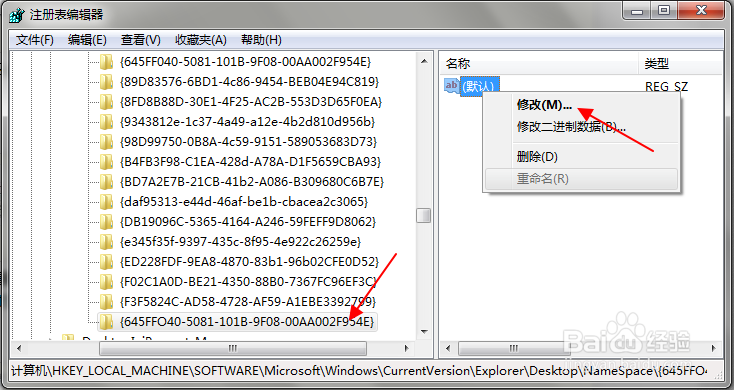
Task: Select new key {645FFO40-5081-101B-9F08-00AA002F954E}
Action: 247,322
